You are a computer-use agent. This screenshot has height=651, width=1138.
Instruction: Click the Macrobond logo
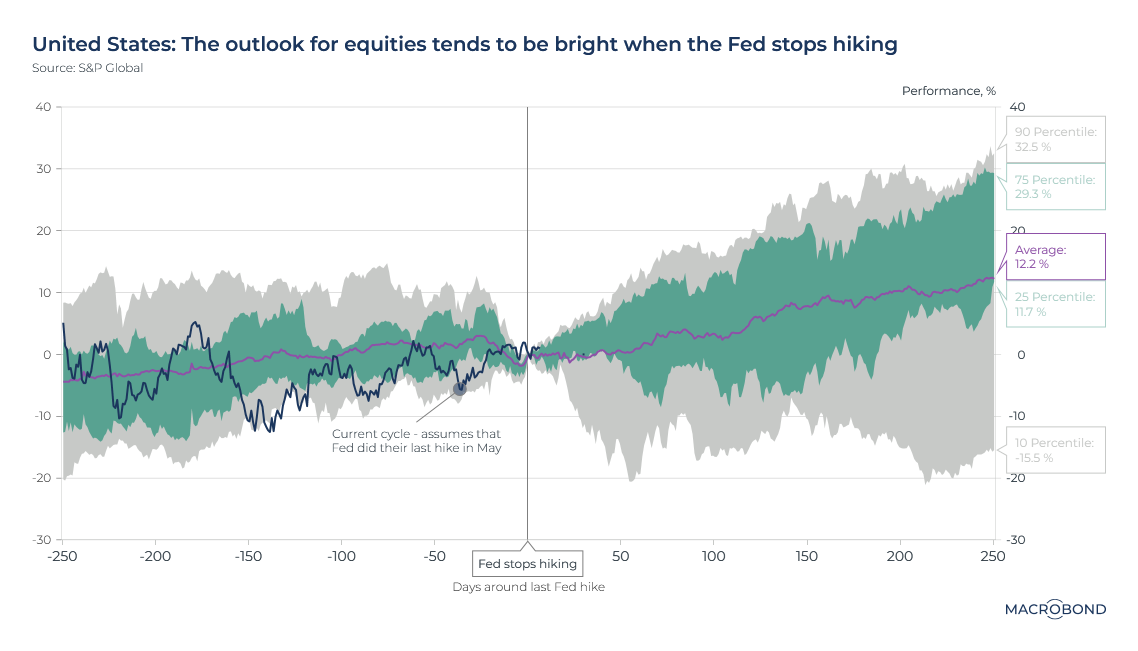click(x=1055, y=610)
